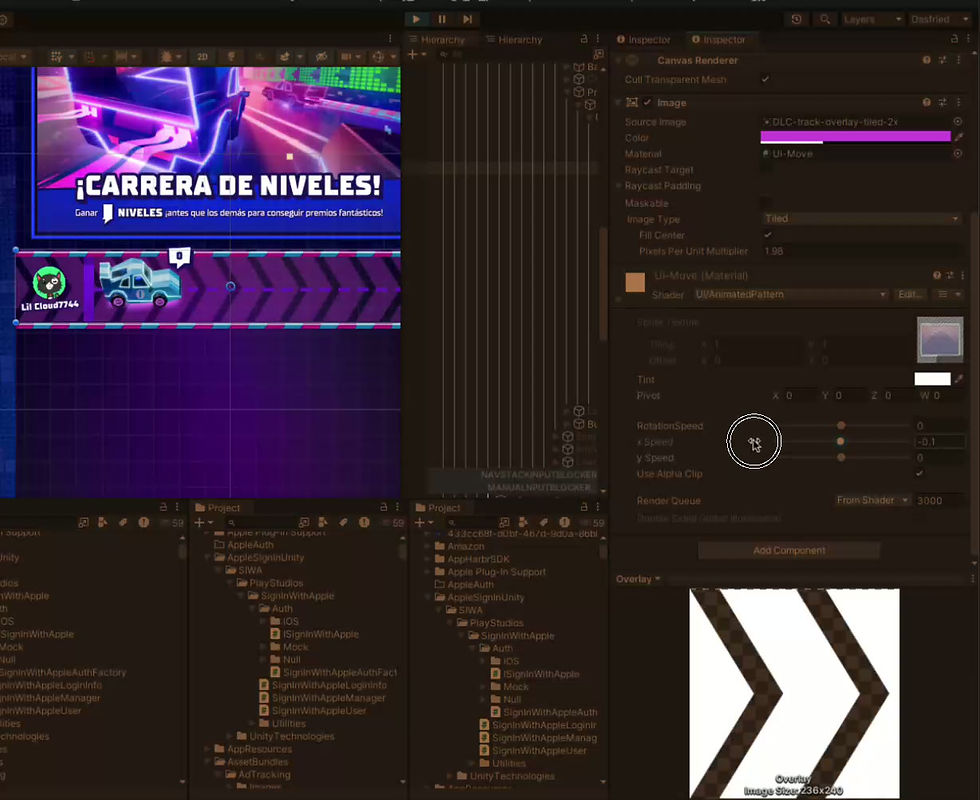Open the Gizmos dropdown in scene toolbar

[x=382, y=56]
